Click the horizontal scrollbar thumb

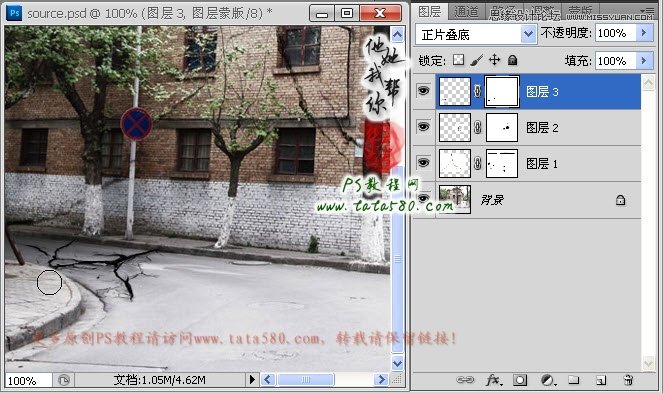click(306, 379)
